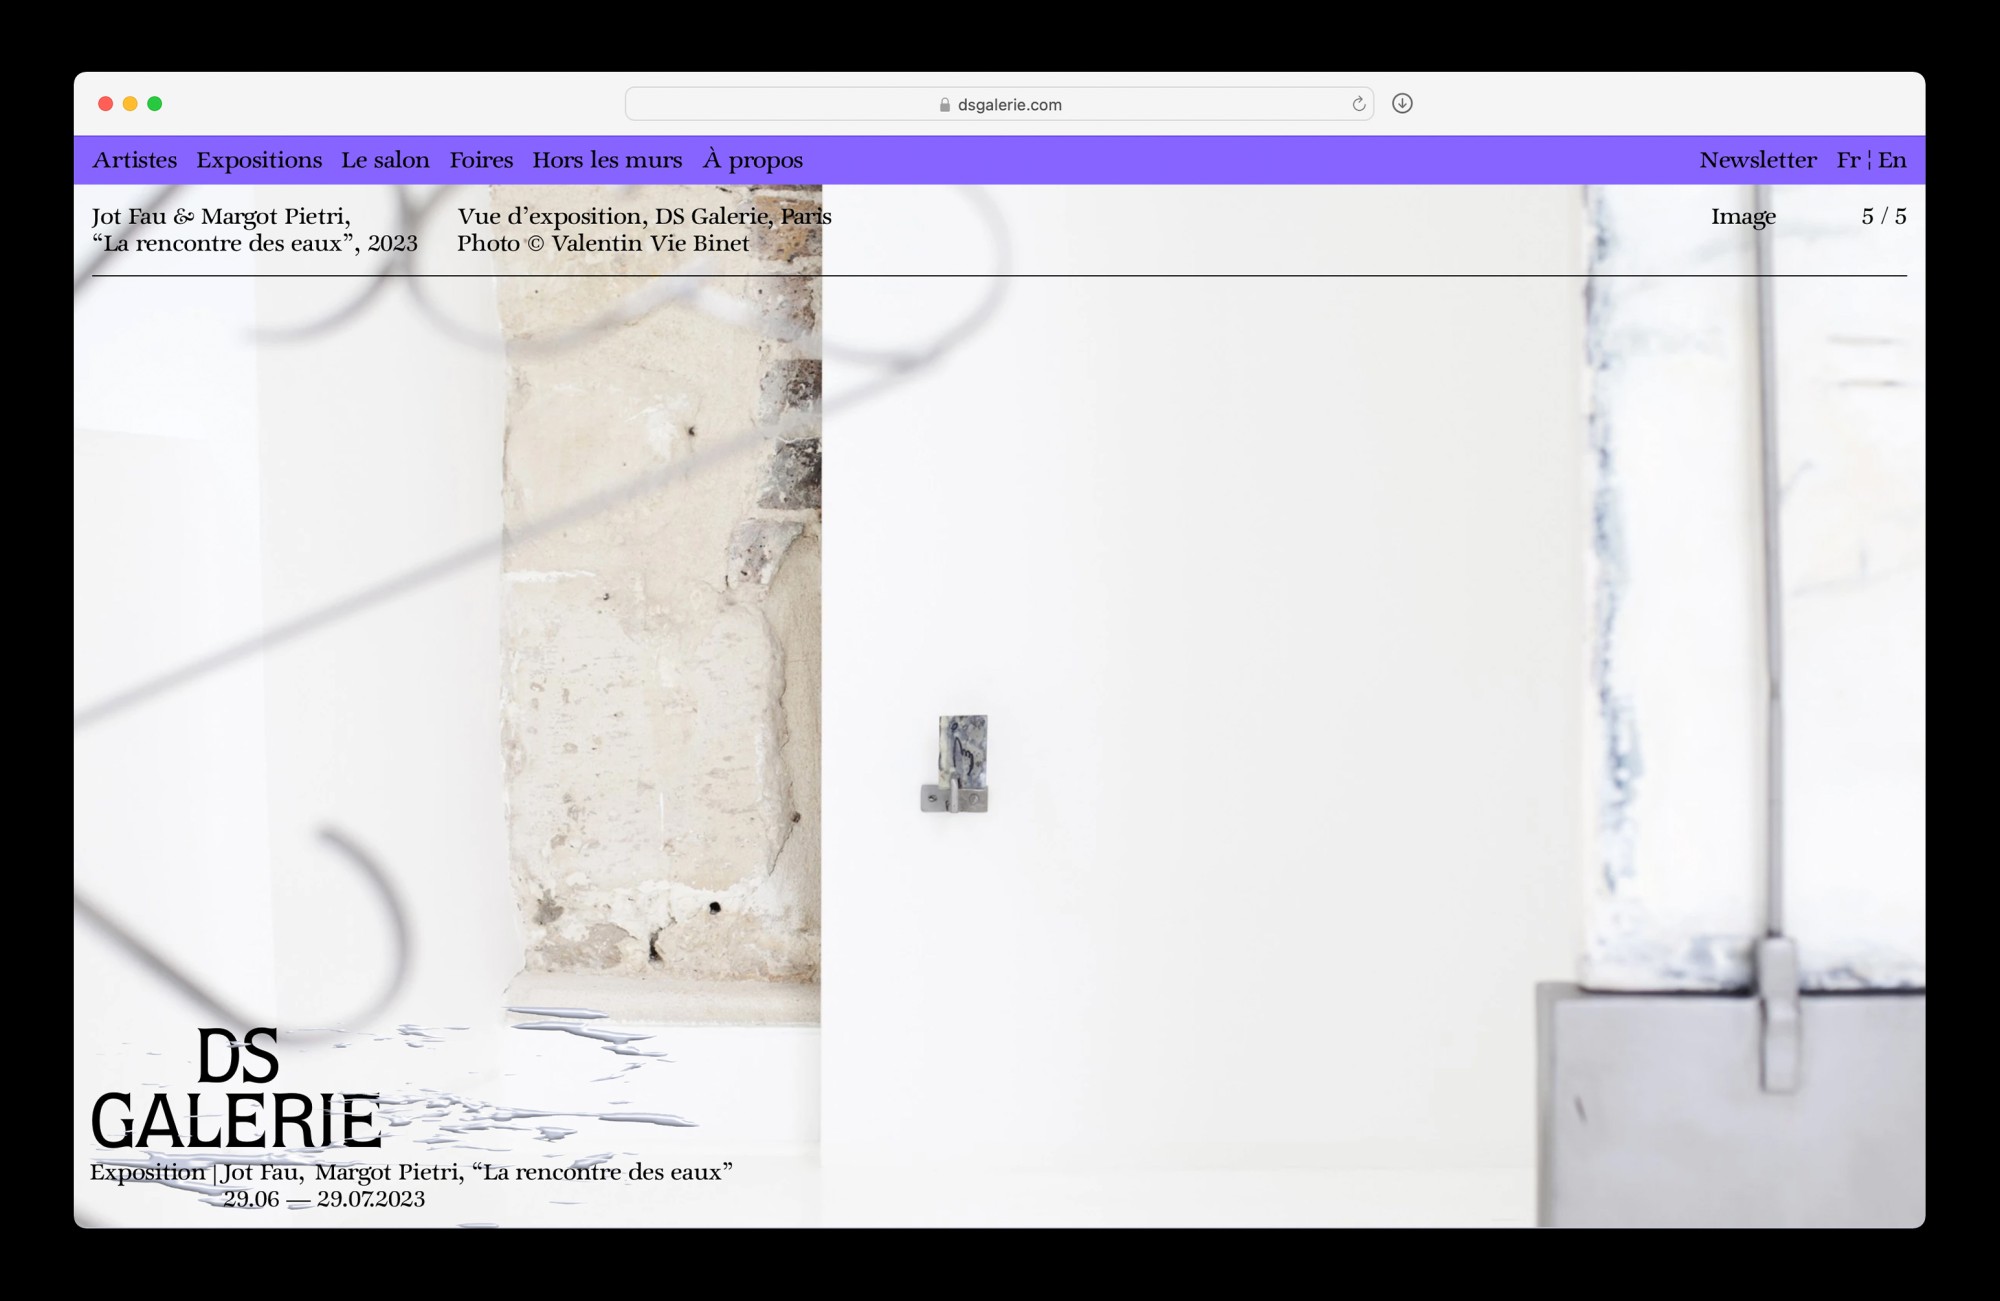Navigate to Foires
The height and width of the screenshot is (1301, 2000).
pyautogui.click(x=481, y=160)
